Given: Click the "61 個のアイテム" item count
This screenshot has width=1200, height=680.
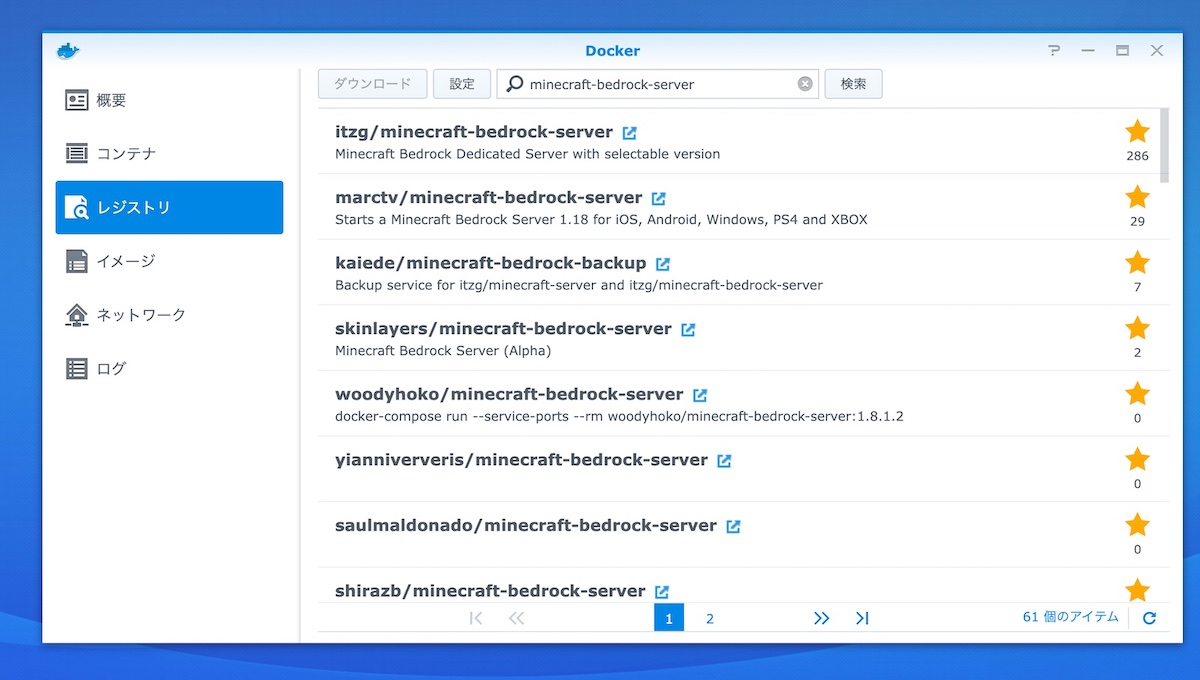Looking at the screenshot, I should 1070,617.
